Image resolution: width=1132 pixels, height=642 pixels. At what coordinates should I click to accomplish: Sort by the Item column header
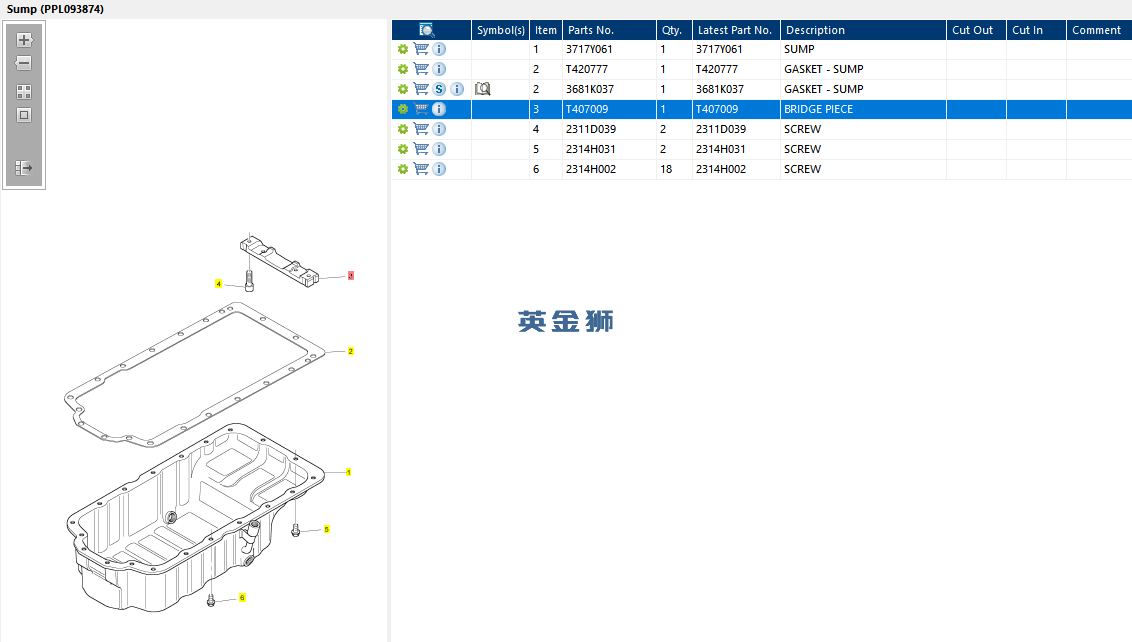(x=546, y=30)
